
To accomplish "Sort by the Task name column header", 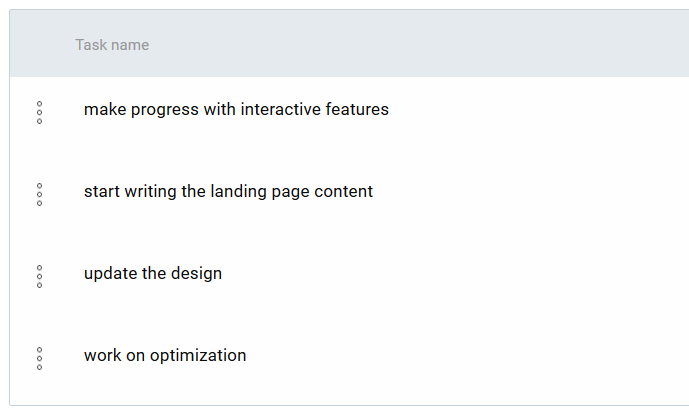I will (x=112, y=45).
